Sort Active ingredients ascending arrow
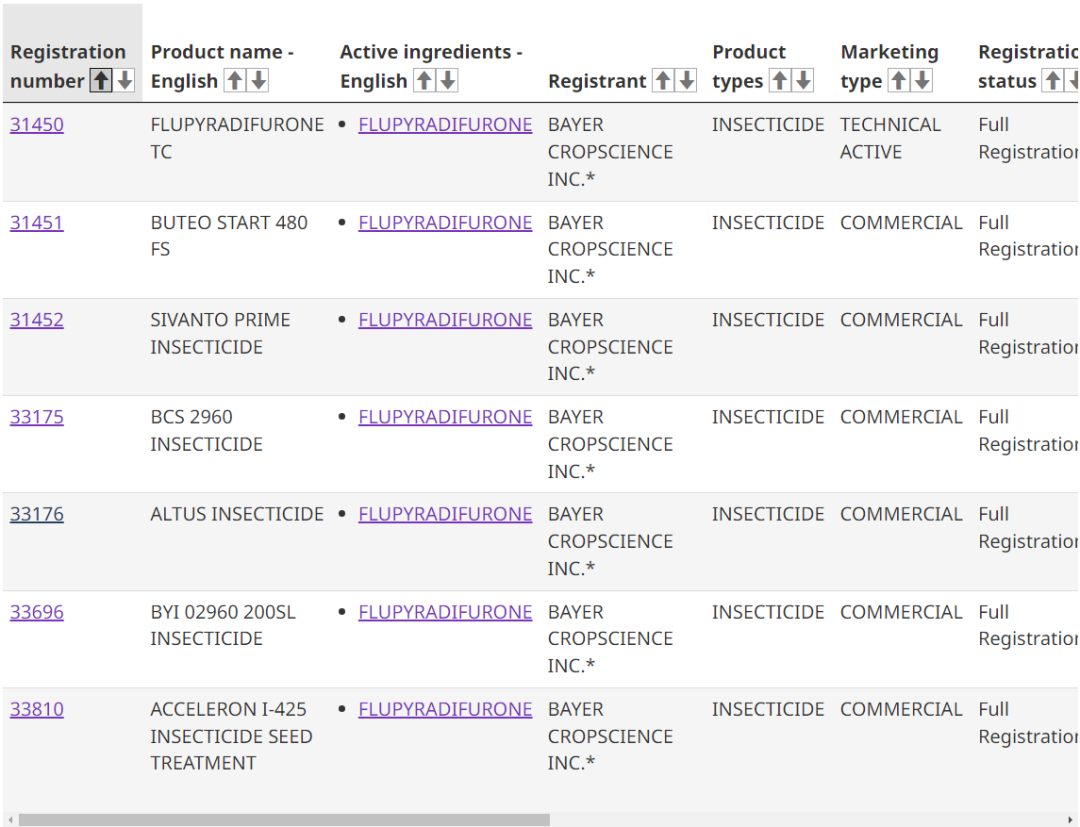Viewport: 1080px width, 827px height. tap(424, 81)
